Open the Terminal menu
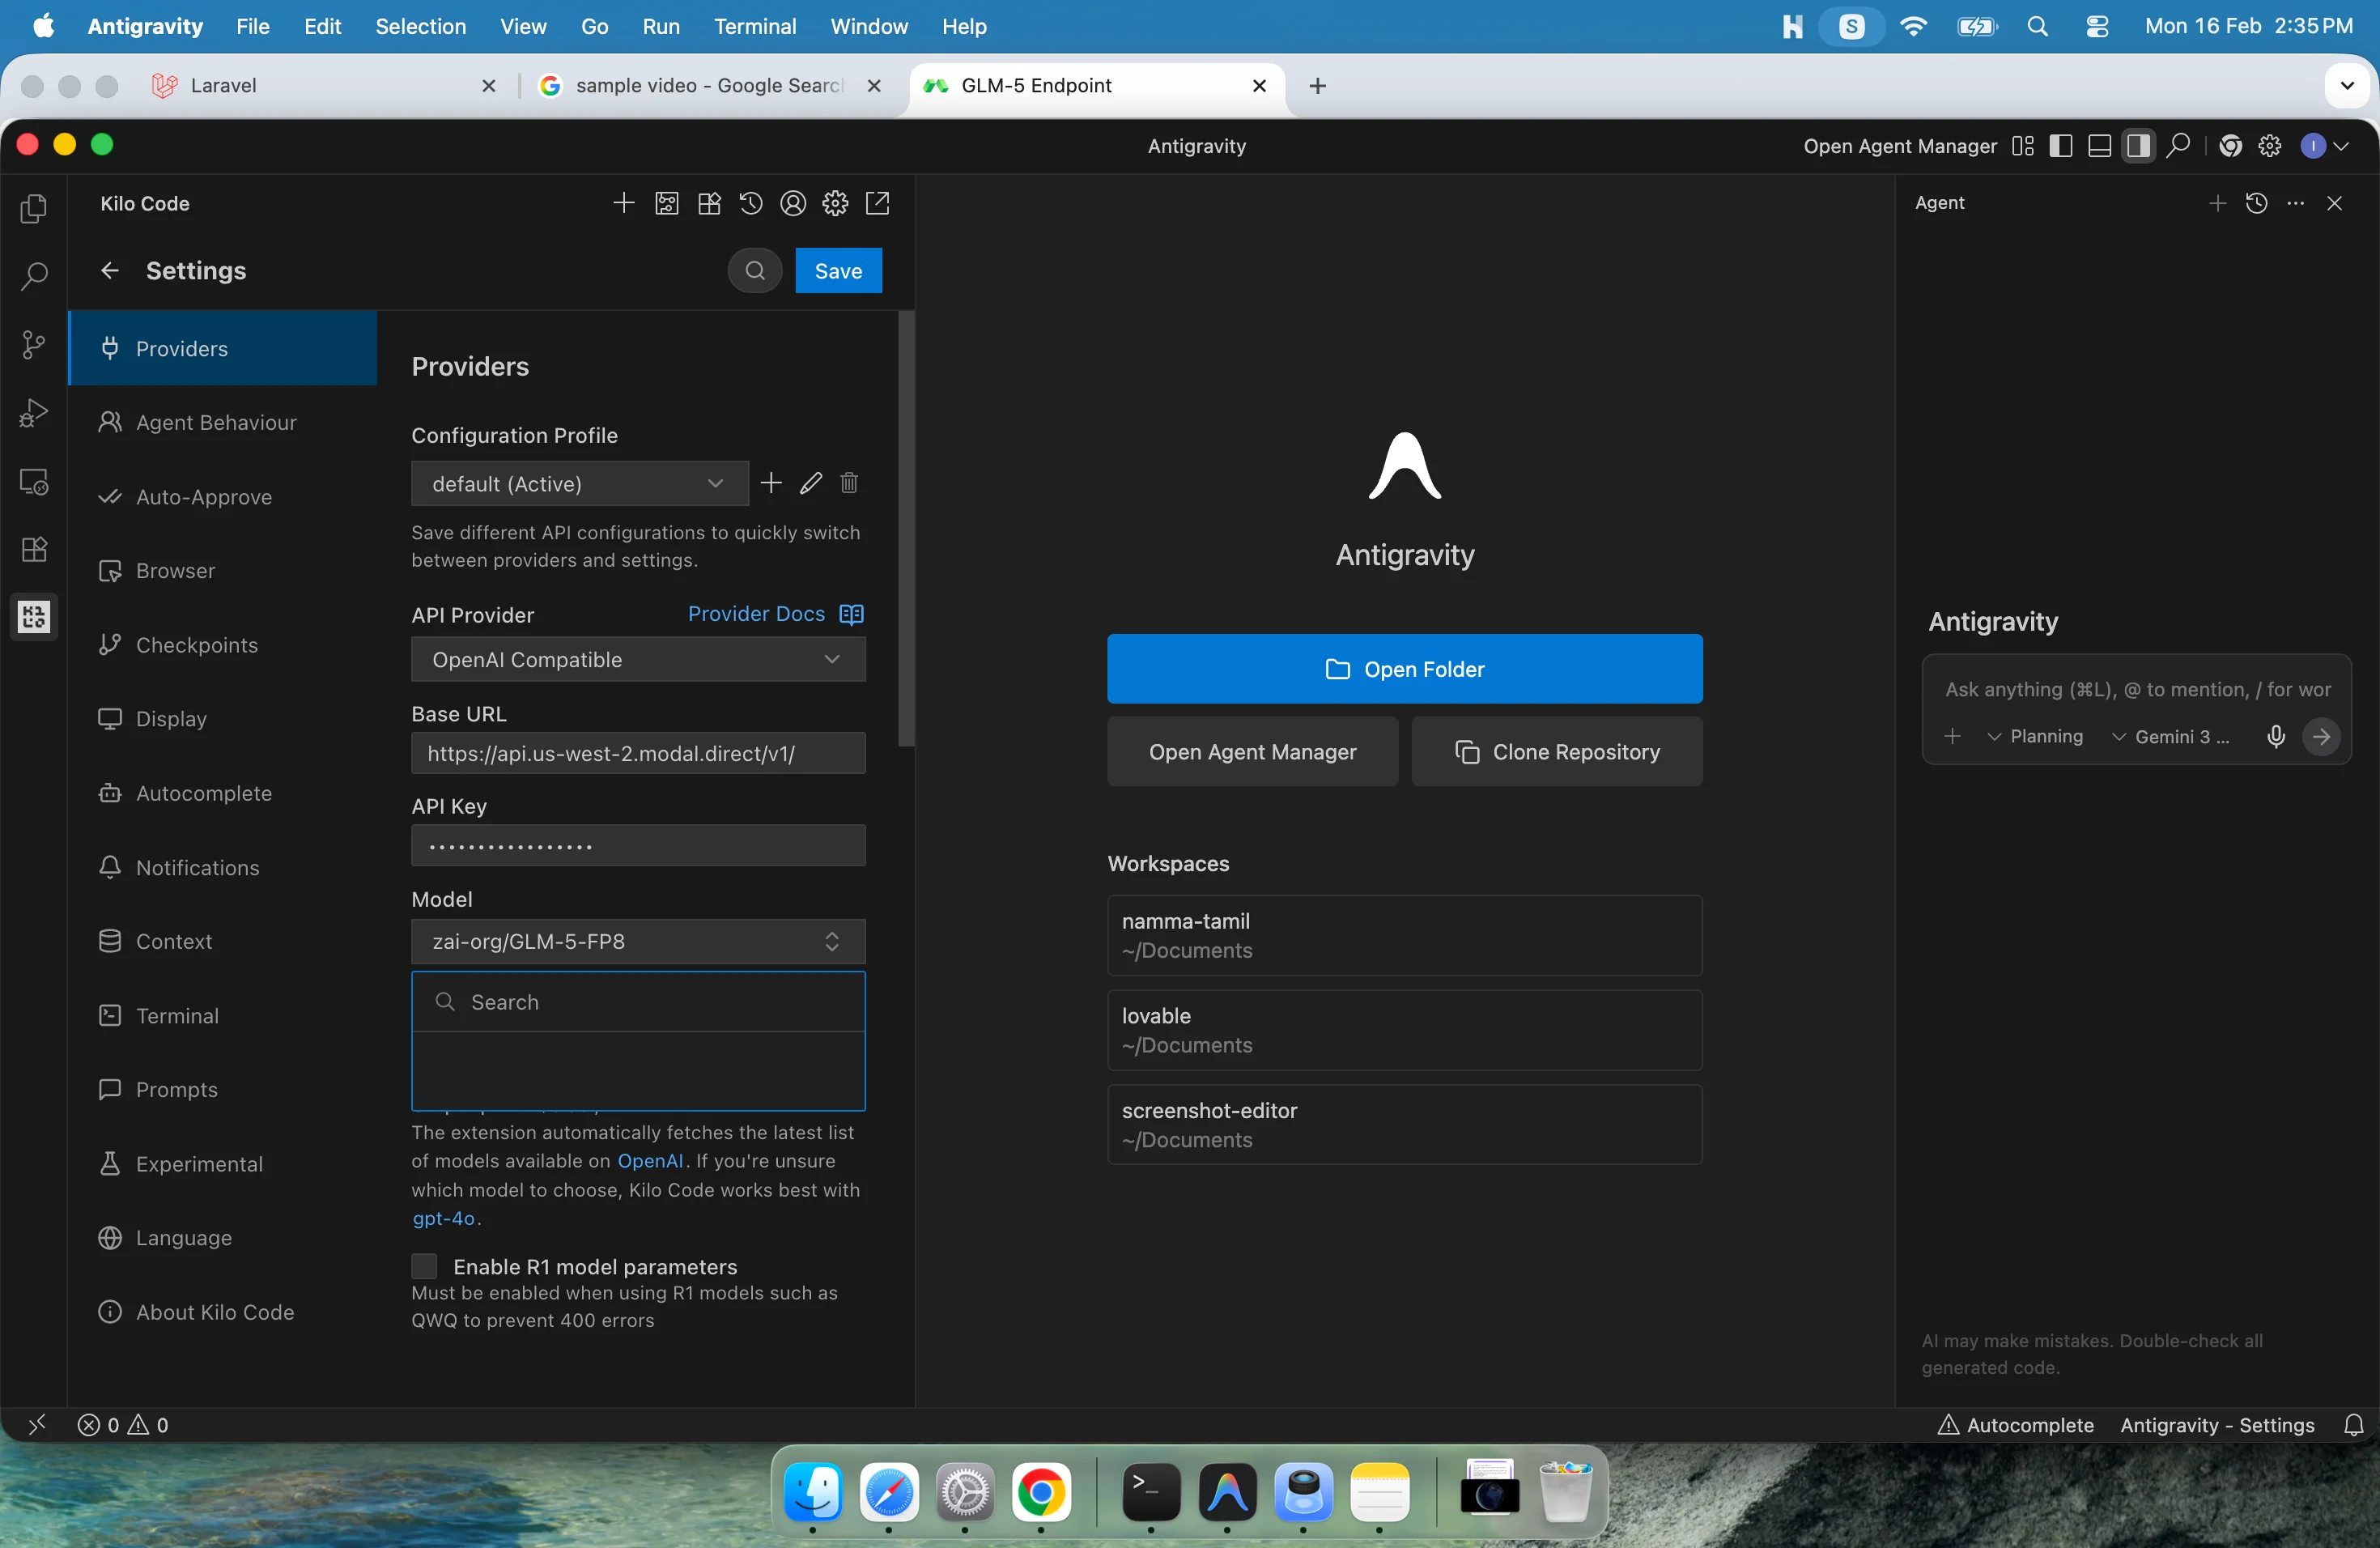Image resolution: width=2380 pixels, height=1548 pixels. (755, 27)
